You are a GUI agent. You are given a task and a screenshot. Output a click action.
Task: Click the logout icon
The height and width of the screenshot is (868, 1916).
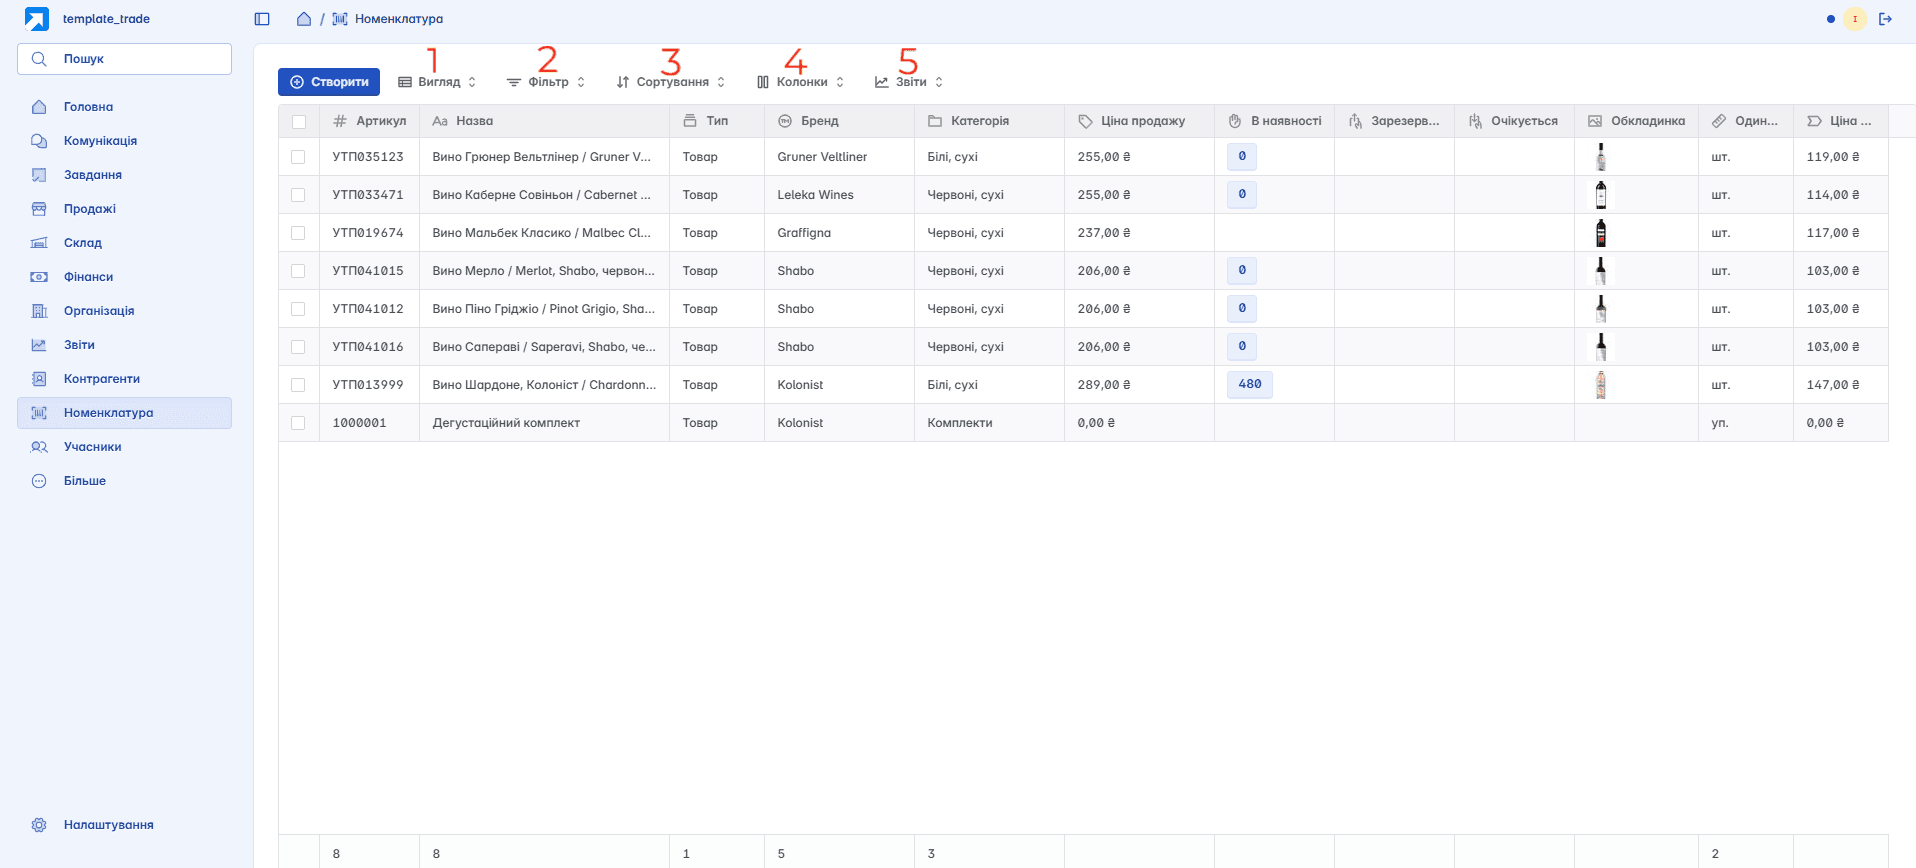pos(1886,19)
